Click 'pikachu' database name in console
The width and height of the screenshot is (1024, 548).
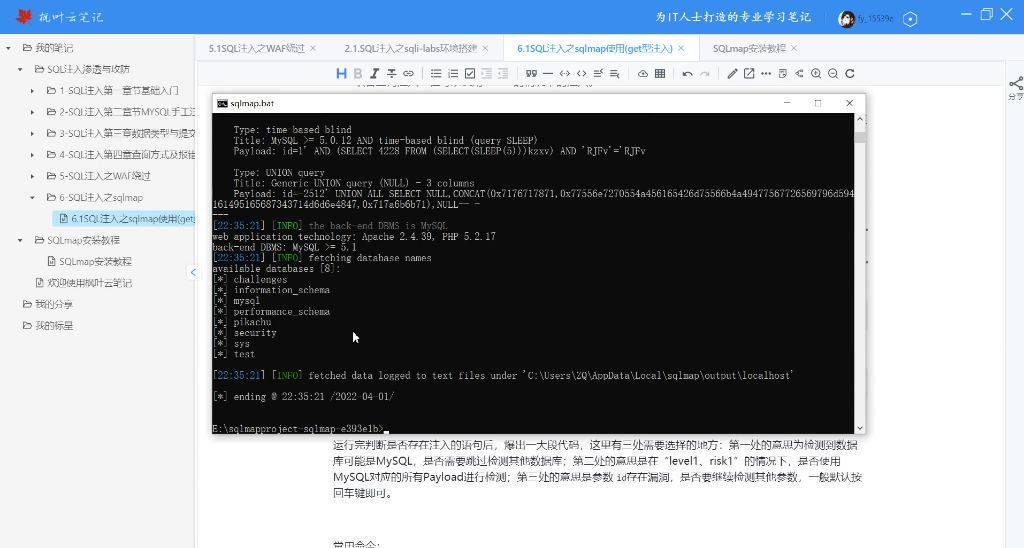point(252,322)
